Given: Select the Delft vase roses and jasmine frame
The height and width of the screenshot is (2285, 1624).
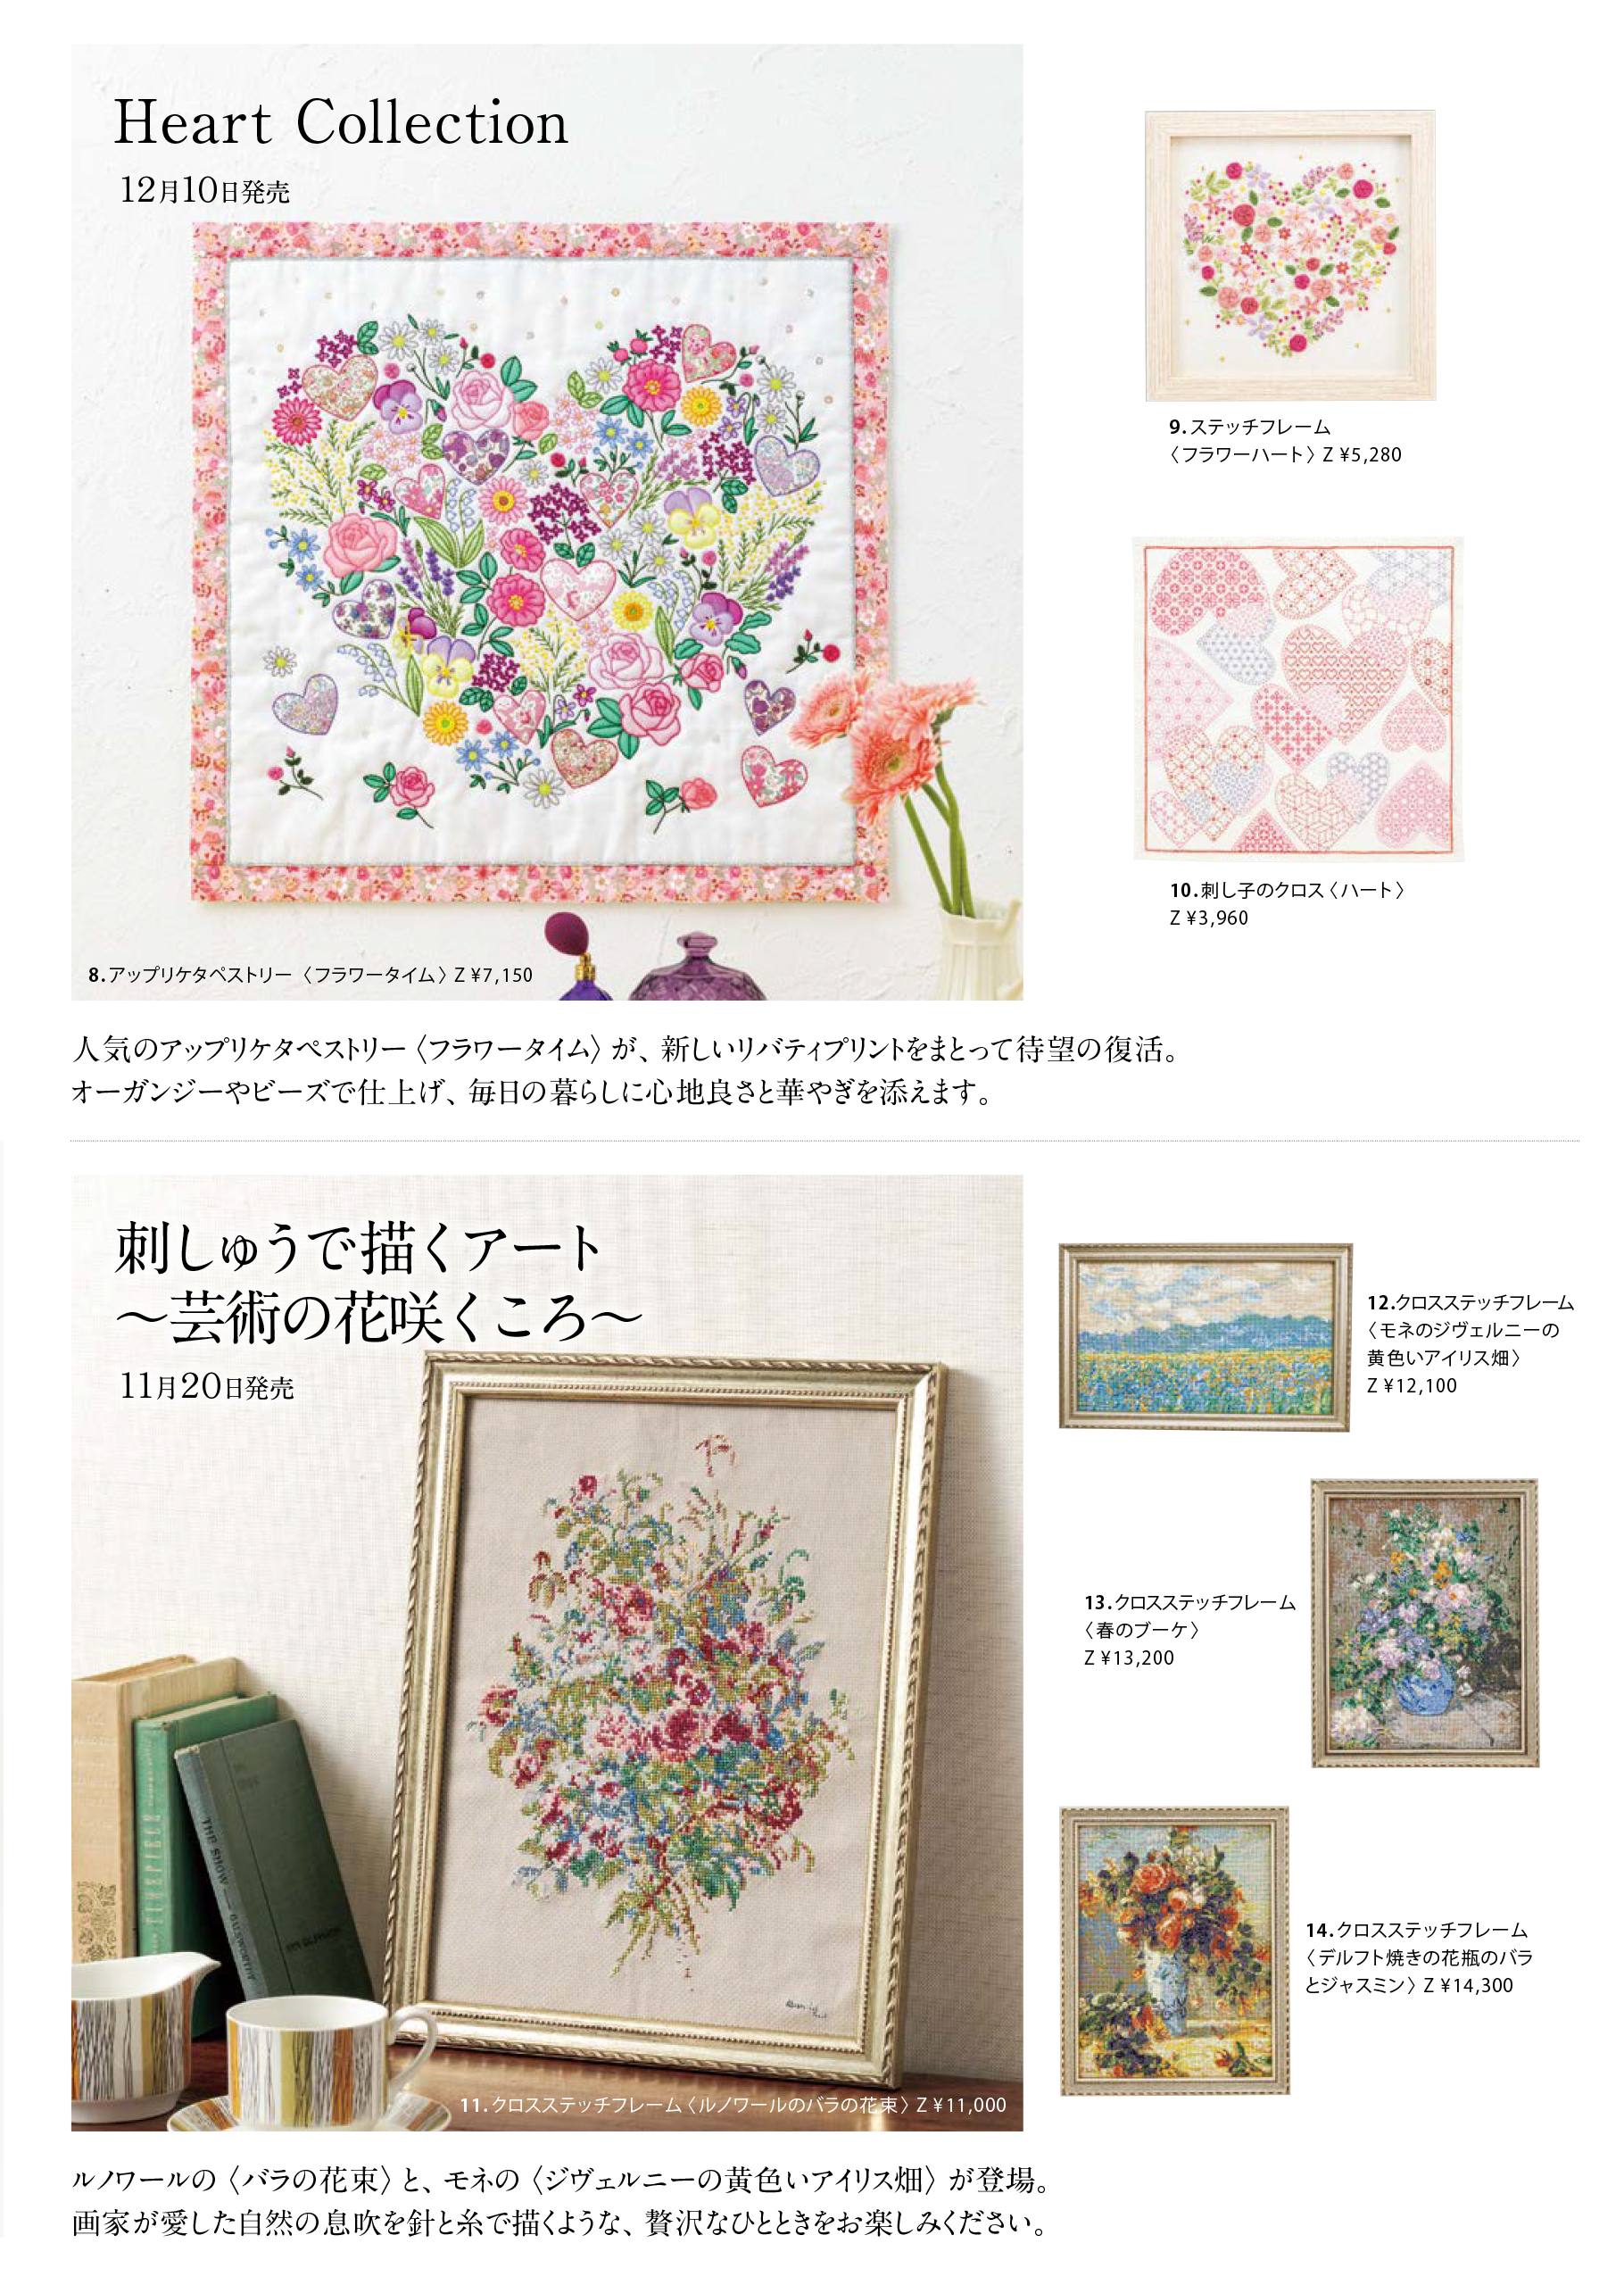Looking at the screenshot, I should pos(1174,1950).
